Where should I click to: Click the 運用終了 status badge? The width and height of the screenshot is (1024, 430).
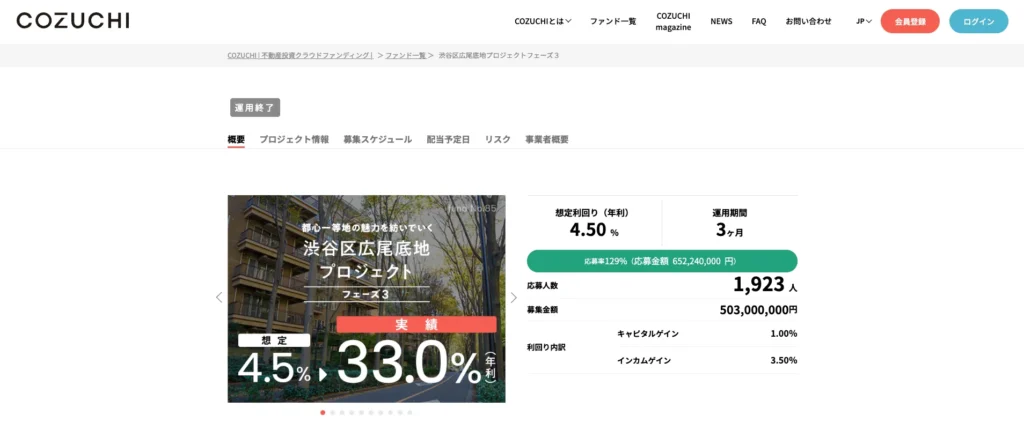coord(255,108)
